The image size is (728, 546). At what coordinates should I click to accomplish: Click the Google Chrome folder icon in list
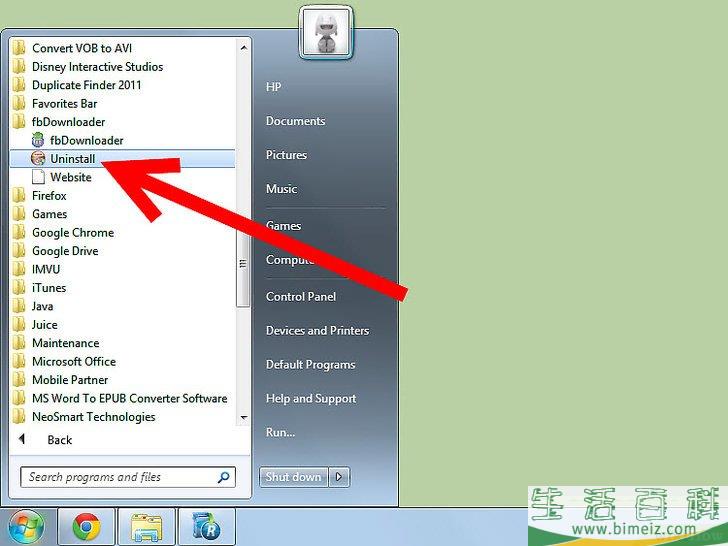pos(19,233)
